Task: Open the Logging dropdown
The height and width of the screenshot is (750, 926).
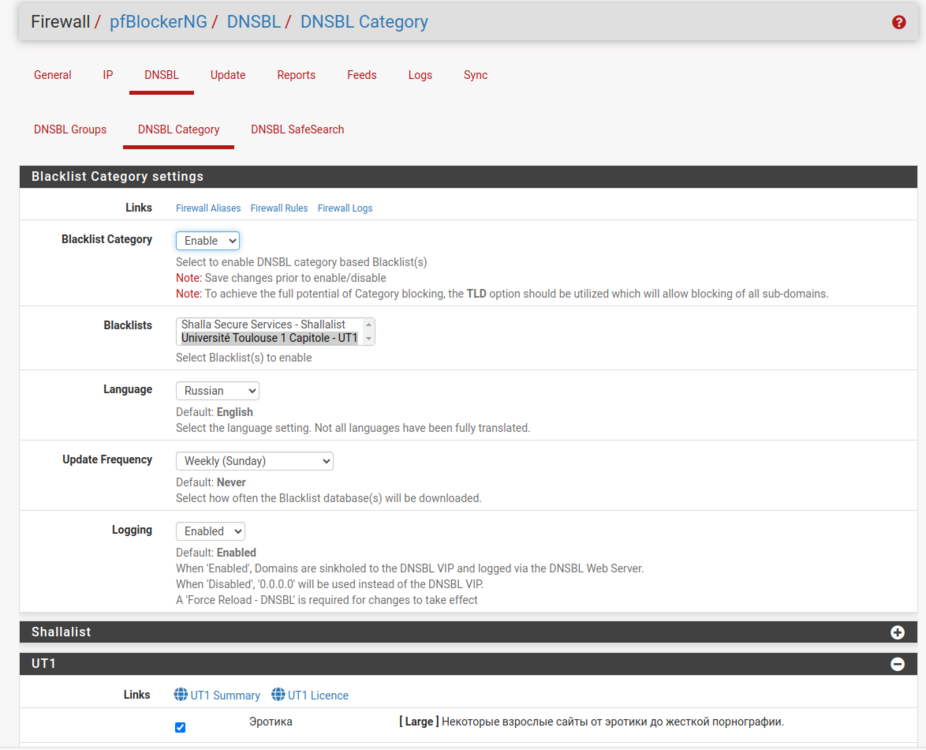Action: (210, 531)
